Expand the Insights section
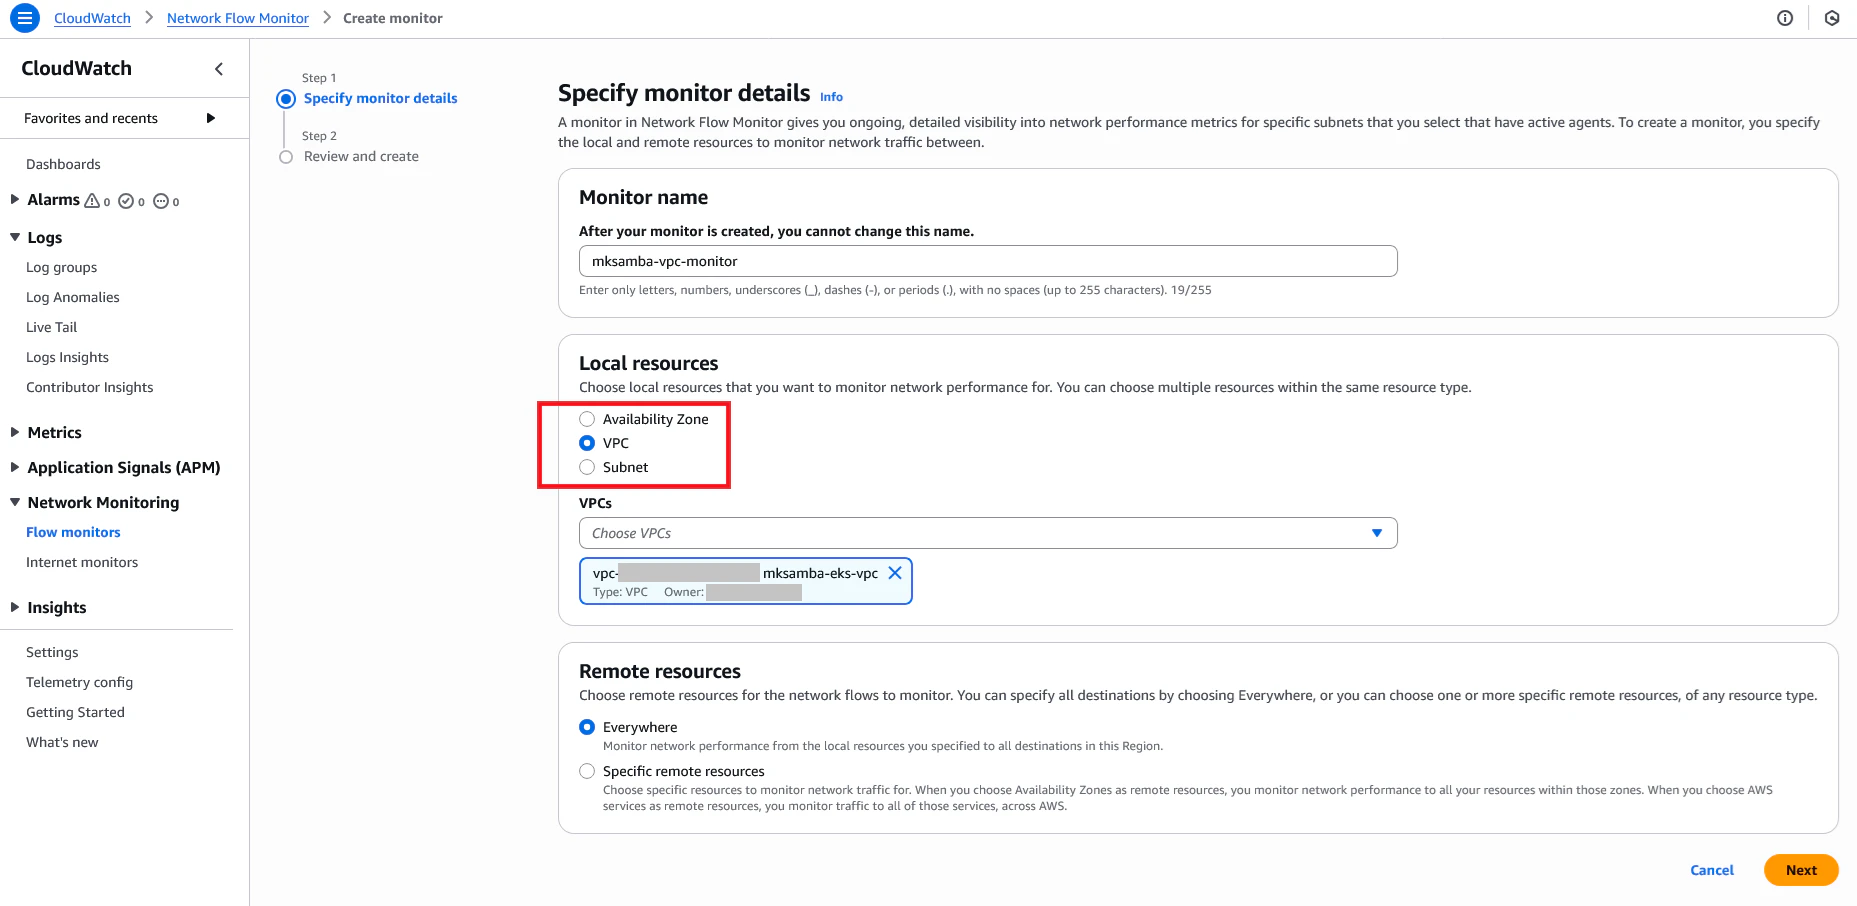 tap(15, 607)
